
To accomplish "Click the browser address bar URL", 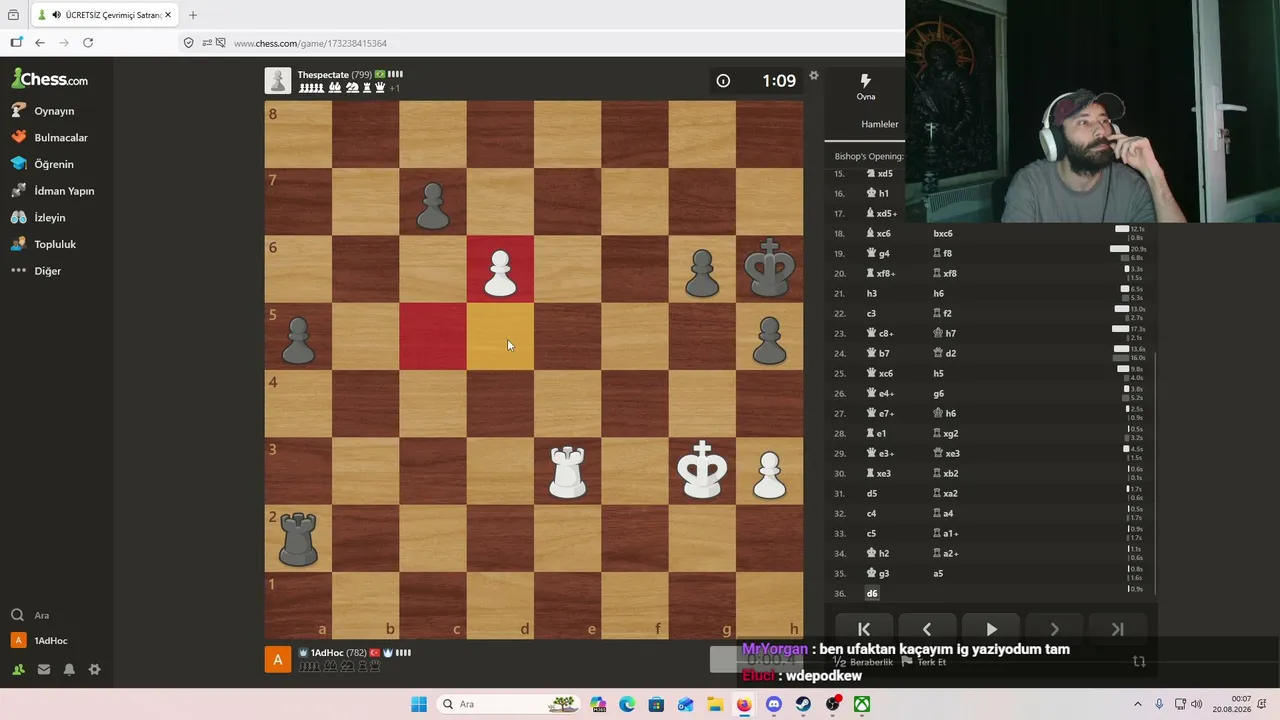I will (x=310, y=43).
